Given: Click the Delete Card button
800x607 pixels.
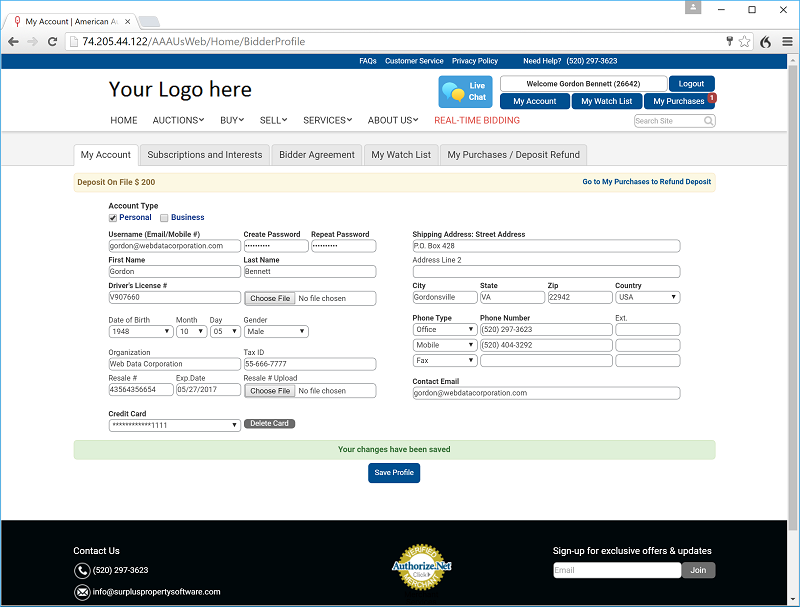Looking at the screenshot, I should [269, 423].
